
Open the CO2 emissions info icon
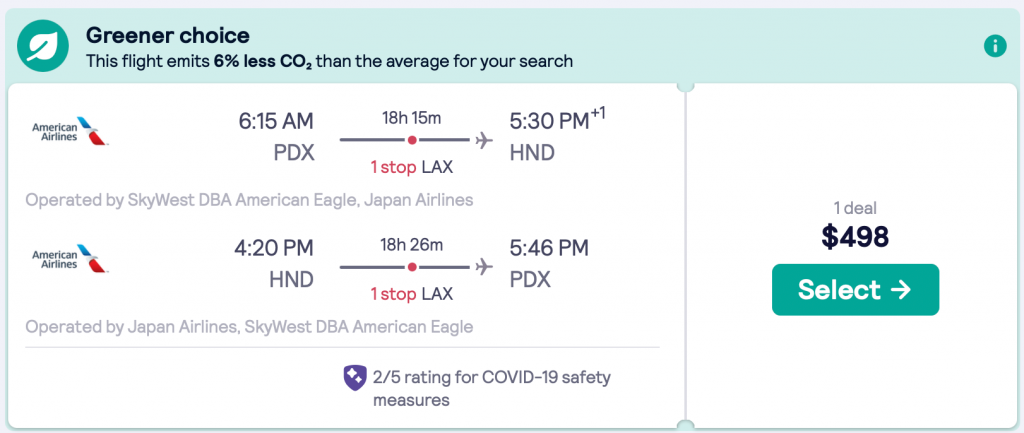point(994,45)
